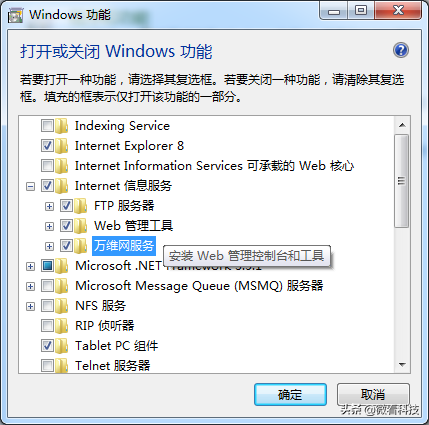
Task: Tick the Indexing Service checkbox
Action: (47, 126)
